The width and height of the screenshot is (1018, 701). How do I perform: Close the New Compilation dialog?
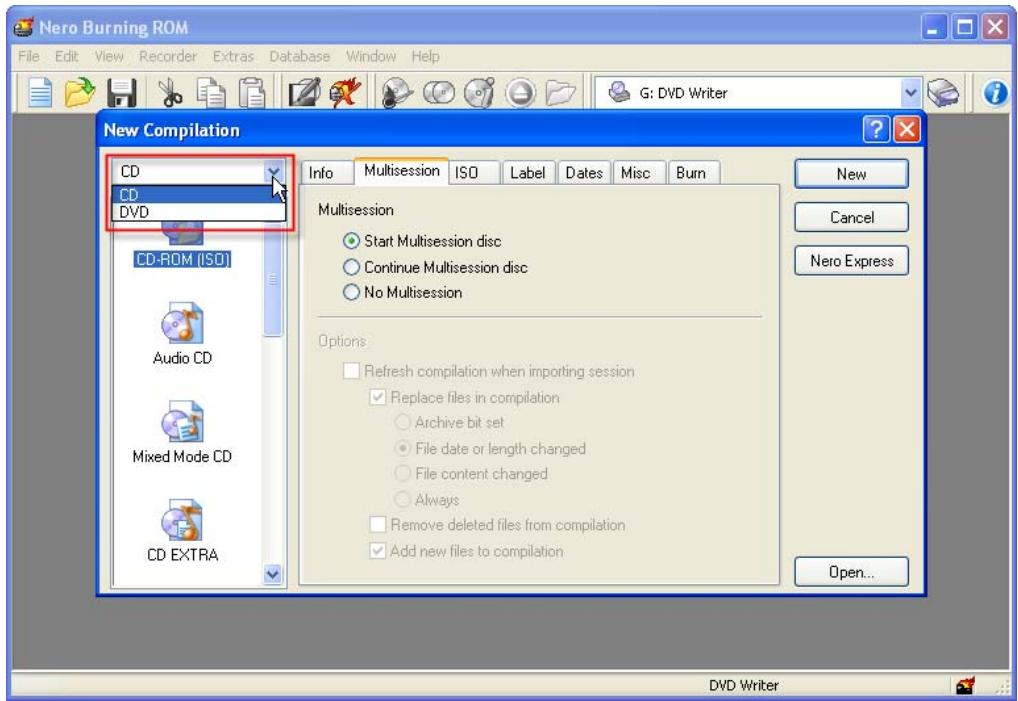(x=907, y=130)
